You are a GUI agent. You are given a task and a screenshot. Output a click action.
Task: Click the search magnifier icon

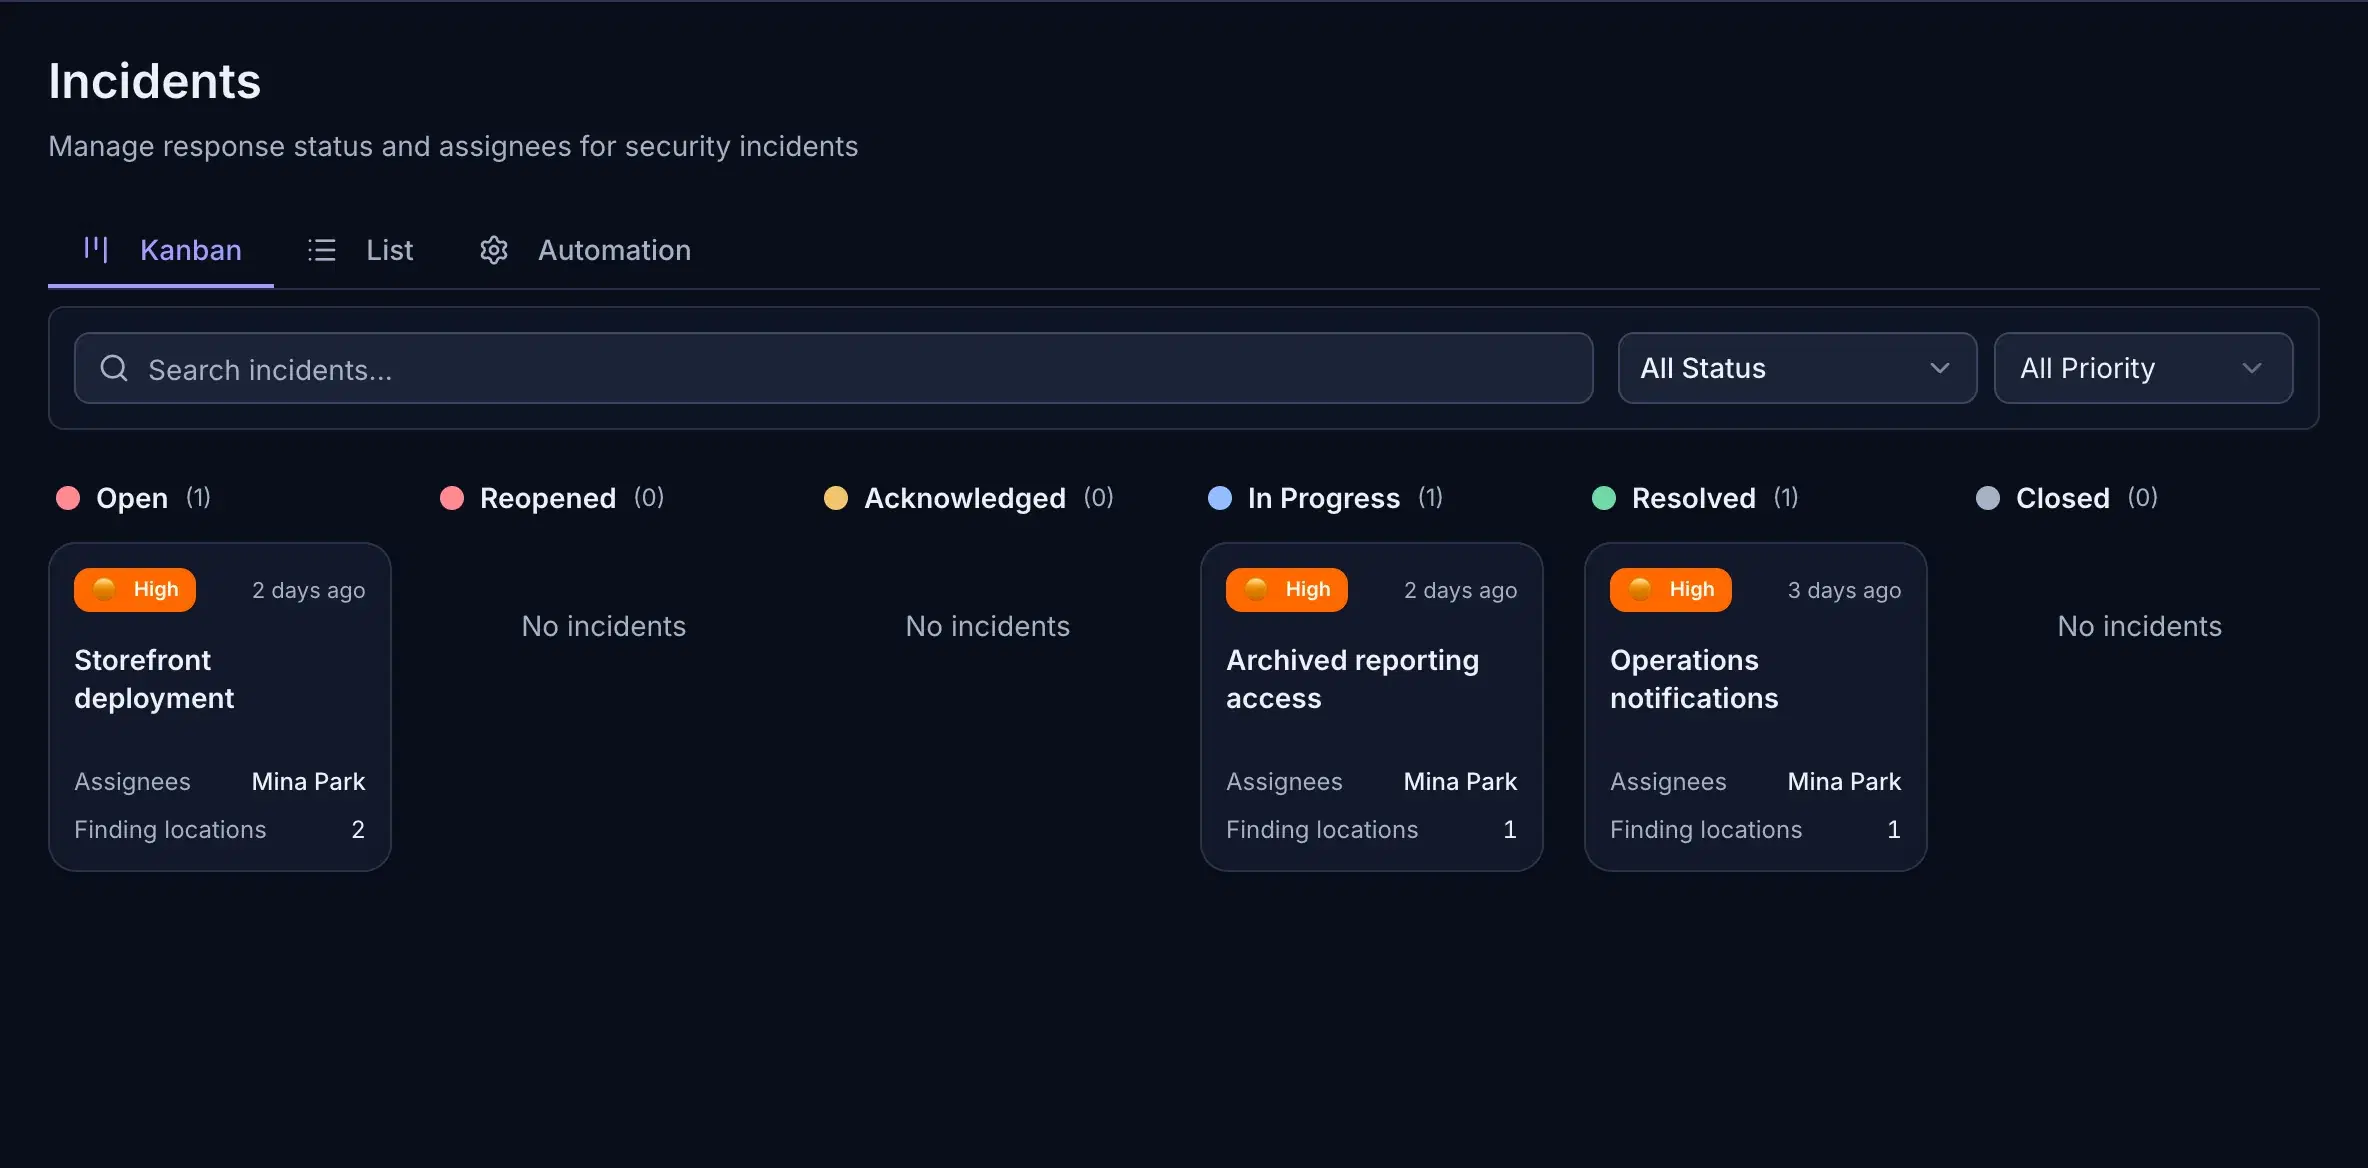pyautogui.click(x=114, y=368)
